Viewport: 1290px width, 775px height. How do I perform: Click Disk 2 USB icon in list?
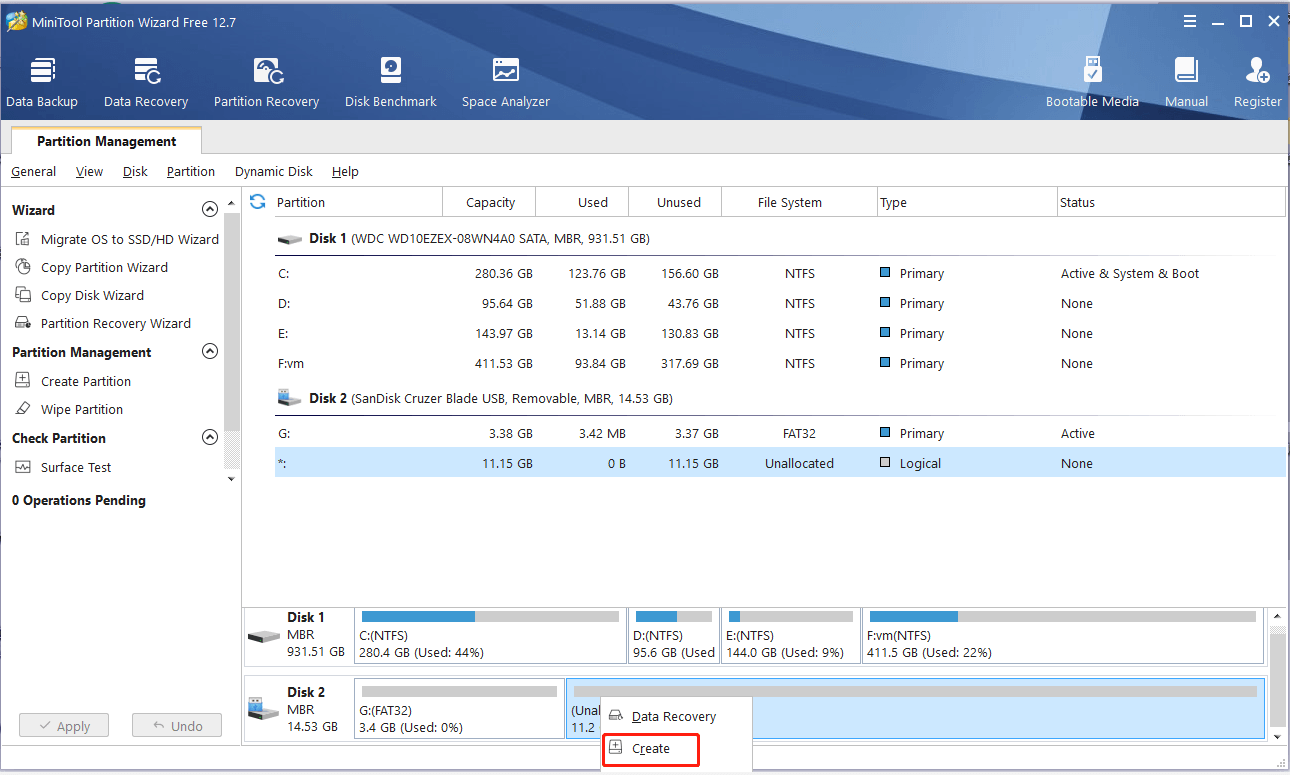(290, 398)
